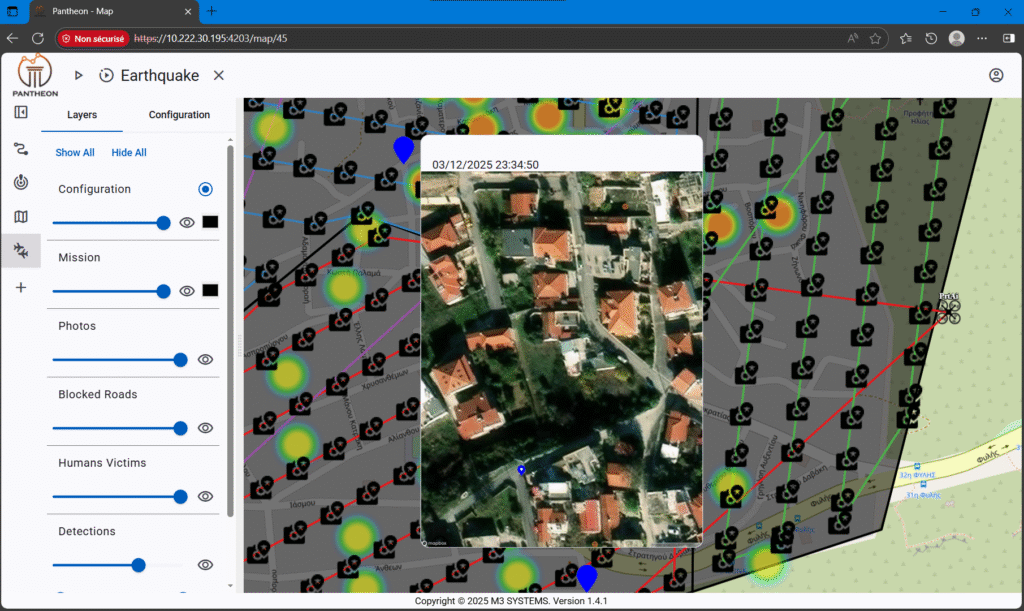
Task: Toggle Humans Victims layer eye icon
Action: (206, 497)
